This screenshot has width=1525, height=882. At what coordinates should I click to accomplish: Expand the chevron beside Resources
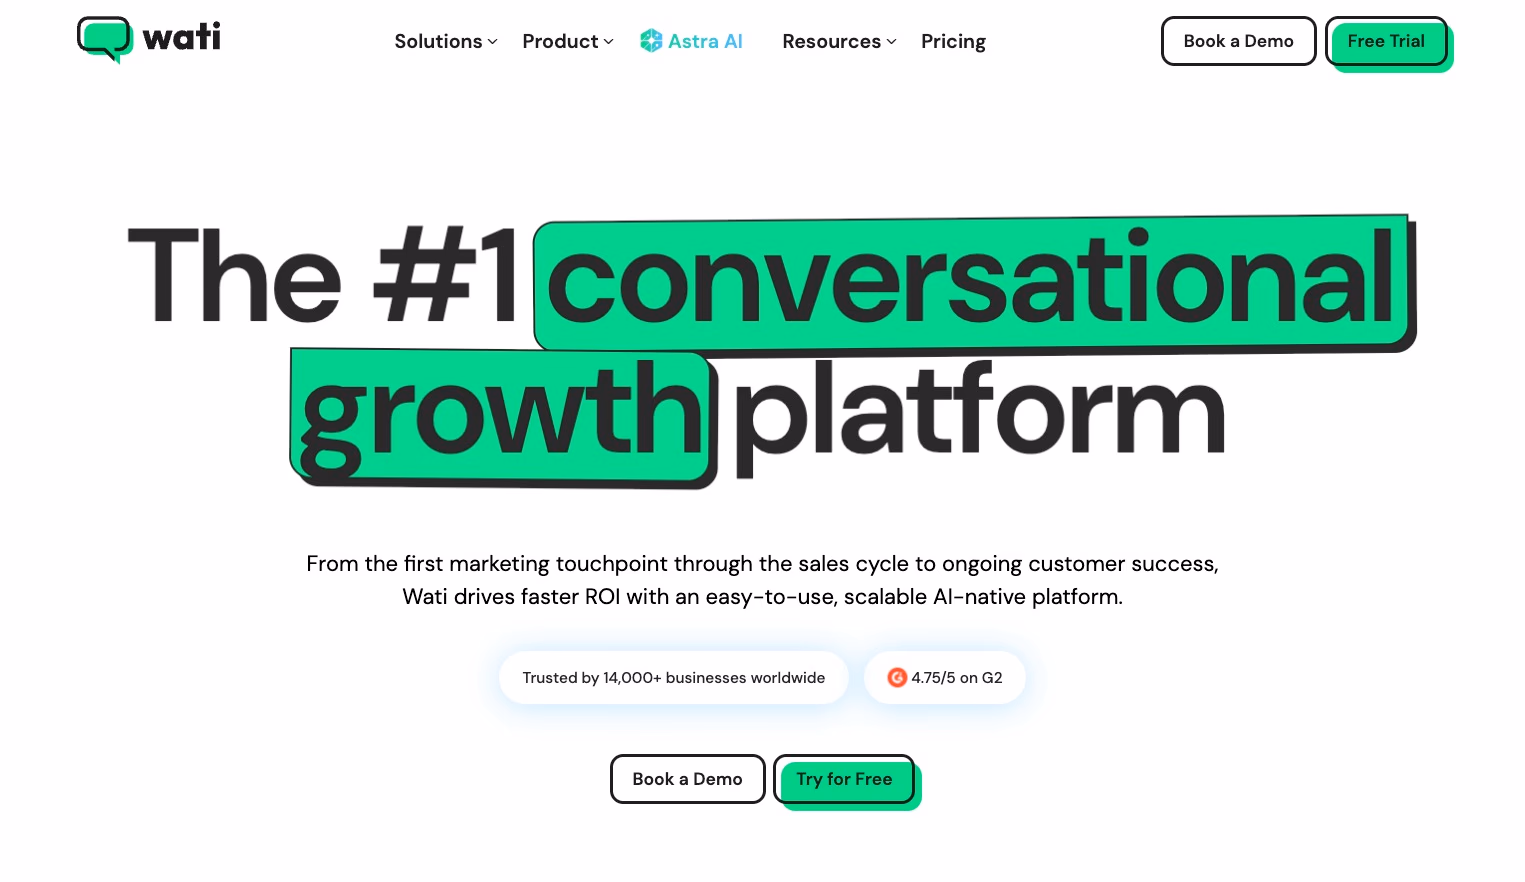(x=892, y=42)
